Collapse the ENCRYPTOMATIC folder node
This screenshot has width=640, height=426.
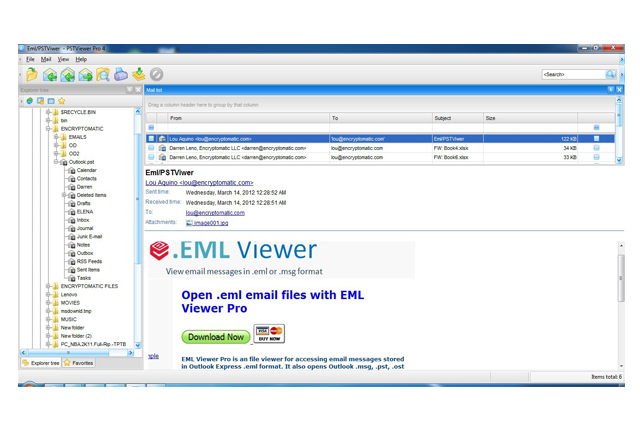(x=48, y=129)
